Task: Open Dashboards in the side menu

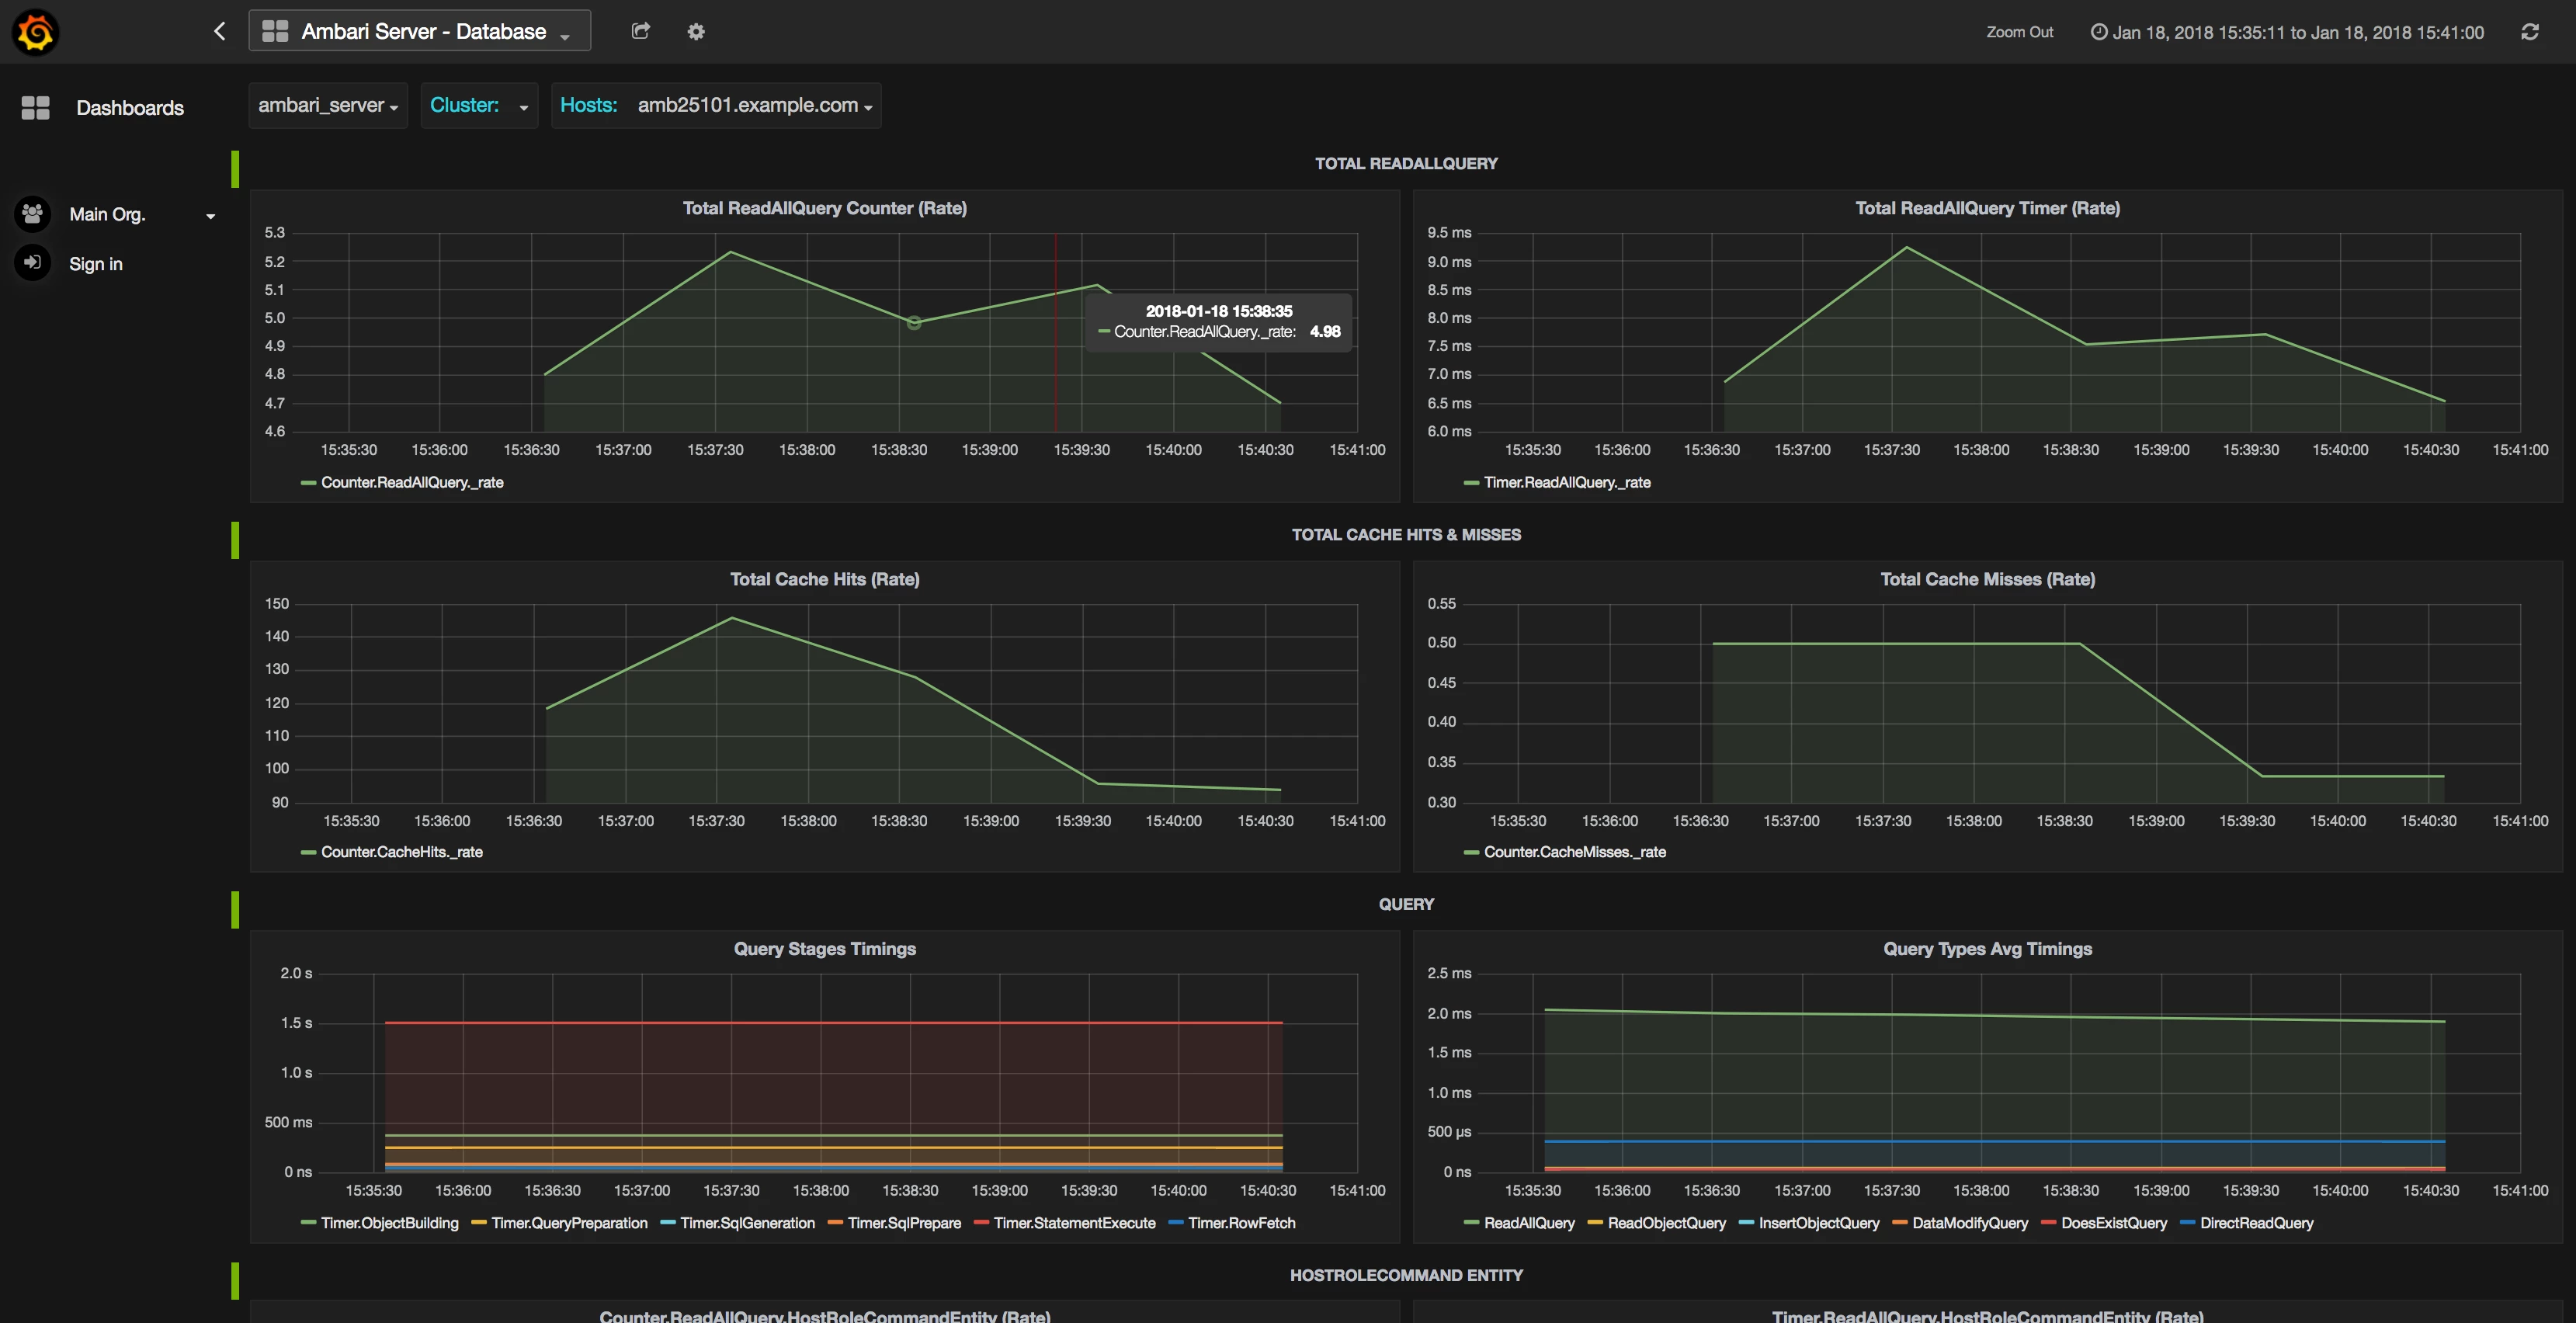Action: (x=130, y=108)
